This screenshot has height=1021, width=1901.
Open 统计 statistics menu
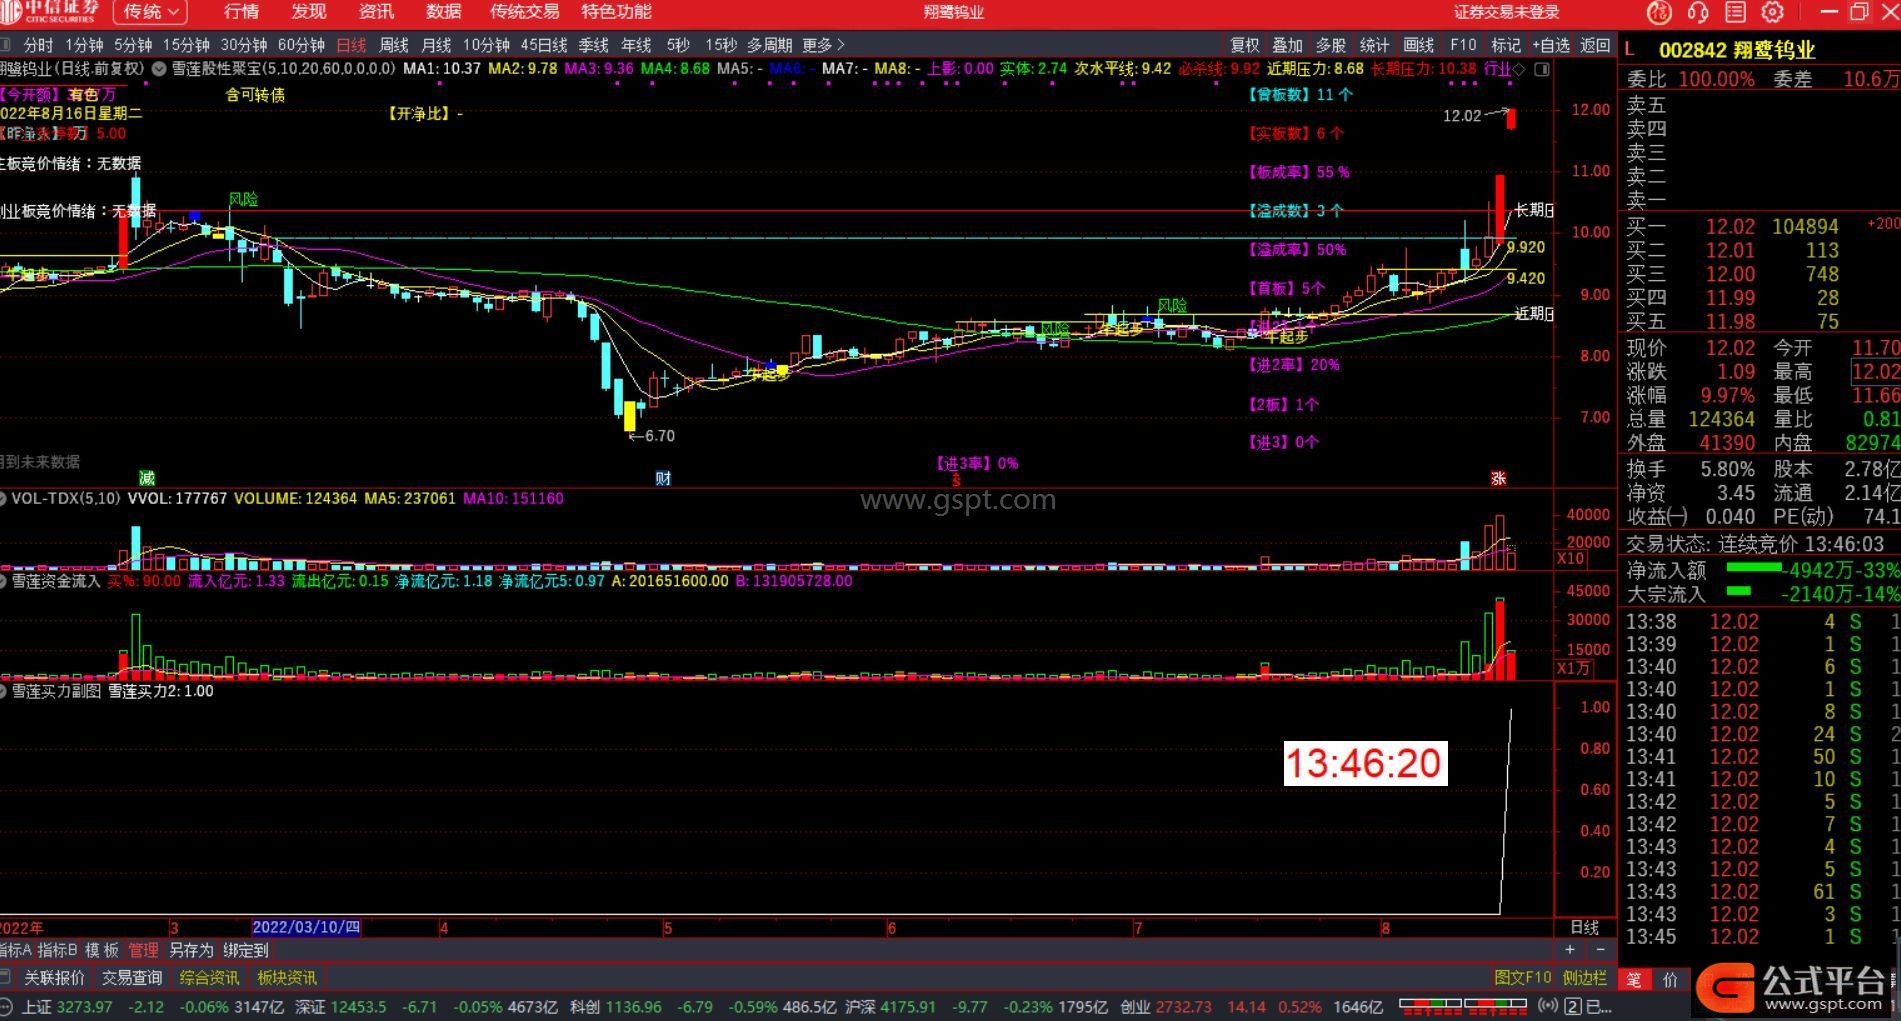1374,45
